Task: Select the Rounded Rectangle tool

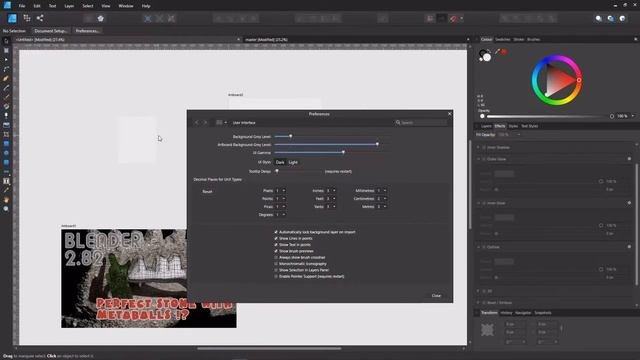Action: pos(6,162)
